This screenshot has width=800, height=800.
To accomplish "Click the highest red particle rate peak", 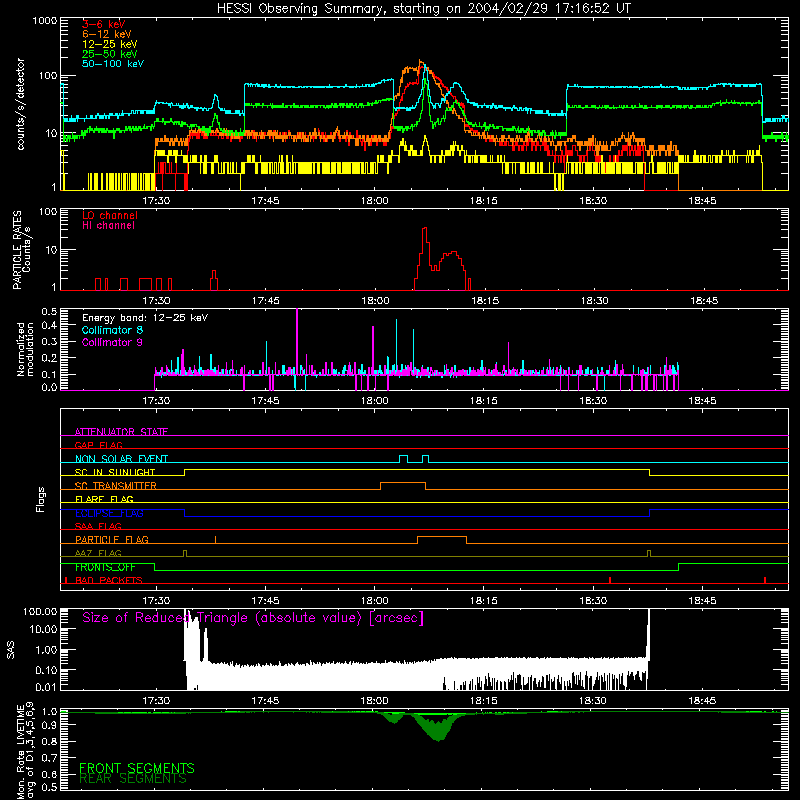I will pyautogui.click(x=425, y=230).
